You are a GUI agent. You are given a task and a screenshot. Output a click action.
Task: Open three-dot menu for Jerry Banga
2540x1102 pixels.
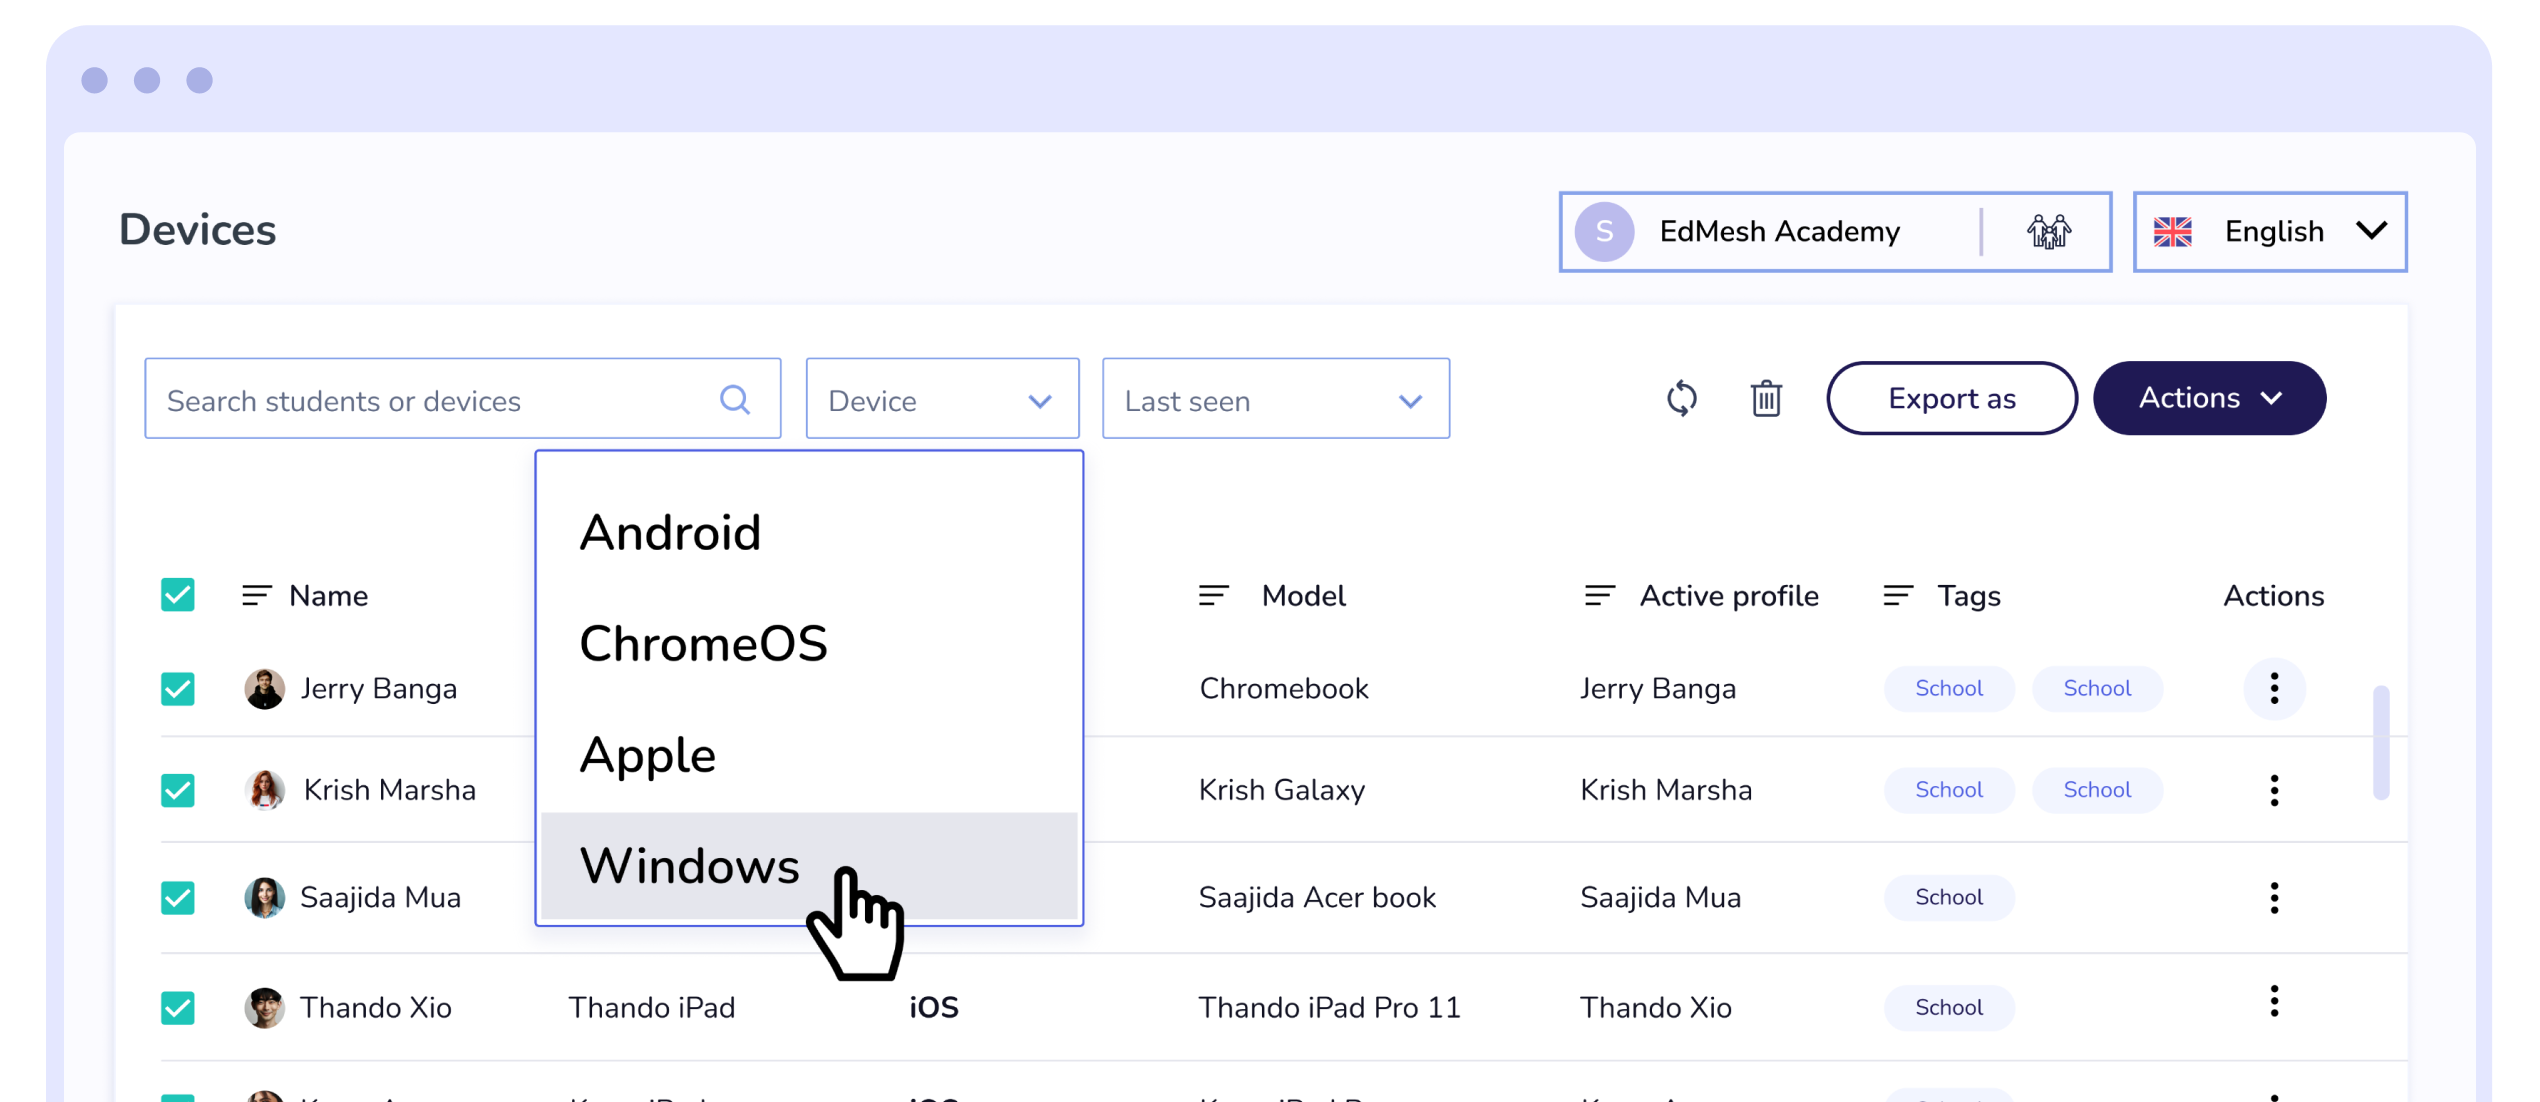(2274, 688)
